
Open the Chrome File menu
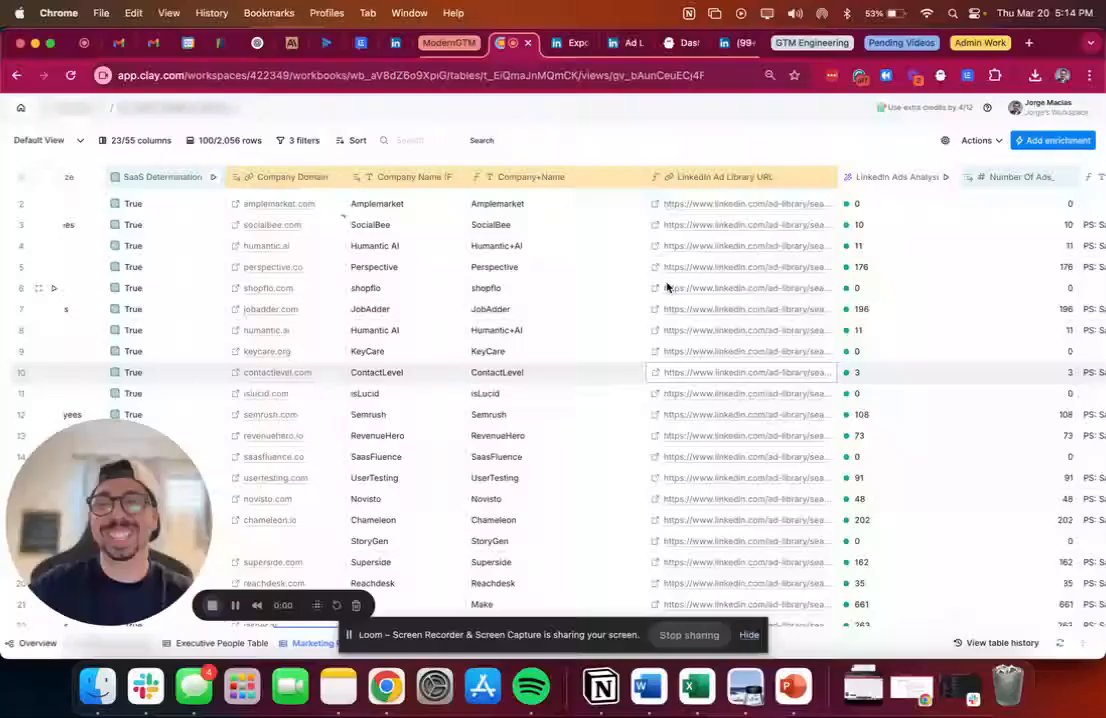(x=101, y=13)
